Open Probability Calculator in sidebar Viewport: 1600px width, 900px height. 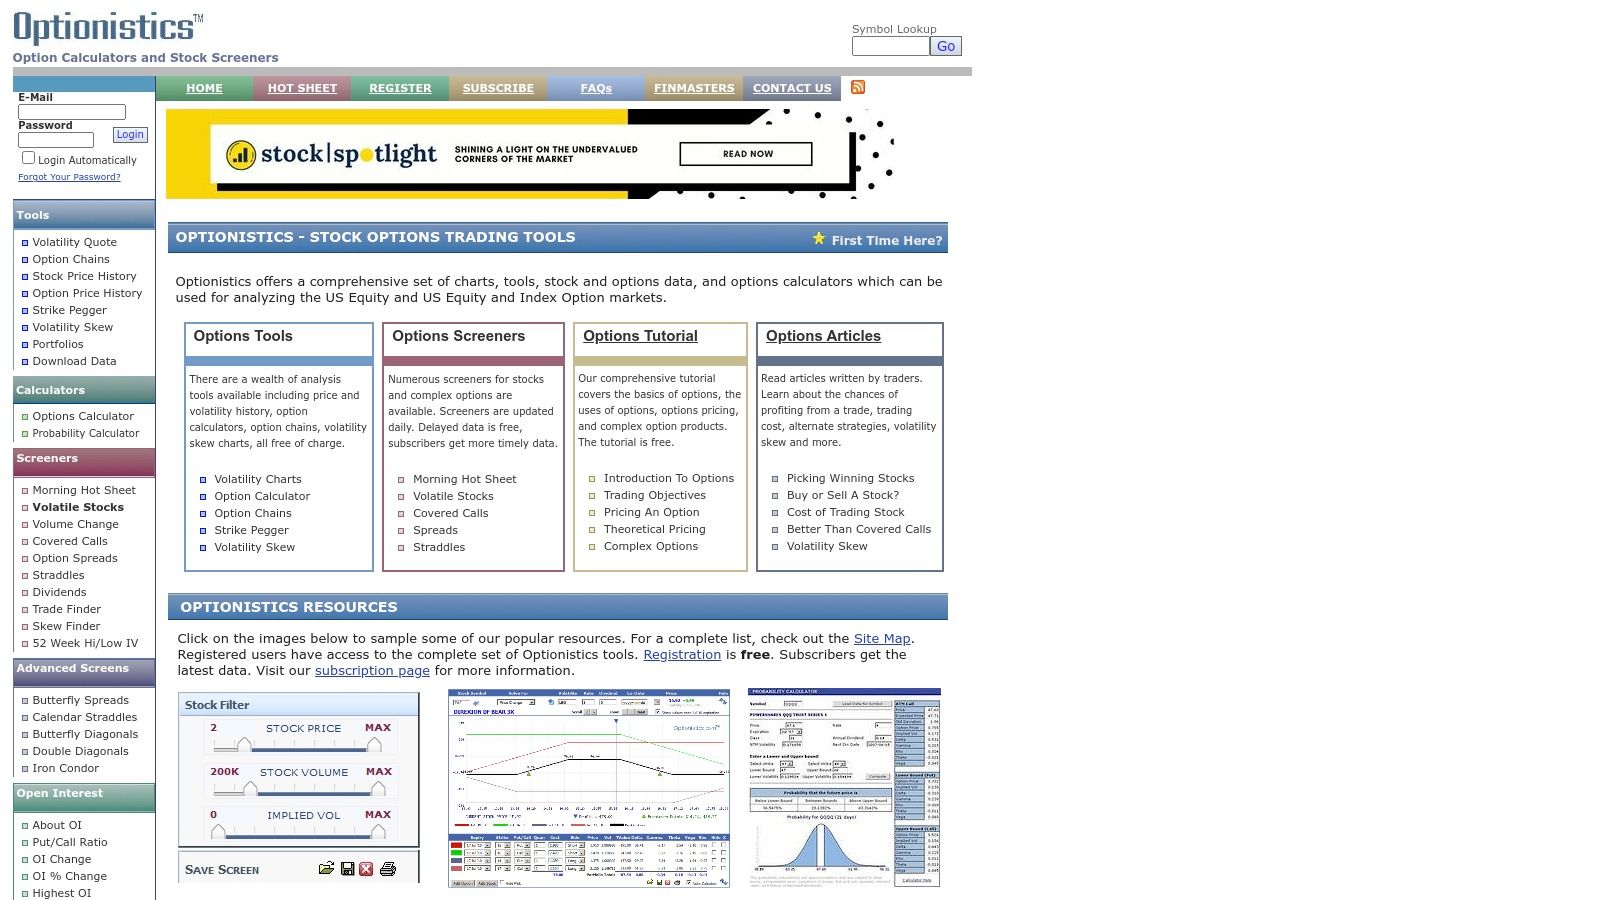click(x=86, y=433)
